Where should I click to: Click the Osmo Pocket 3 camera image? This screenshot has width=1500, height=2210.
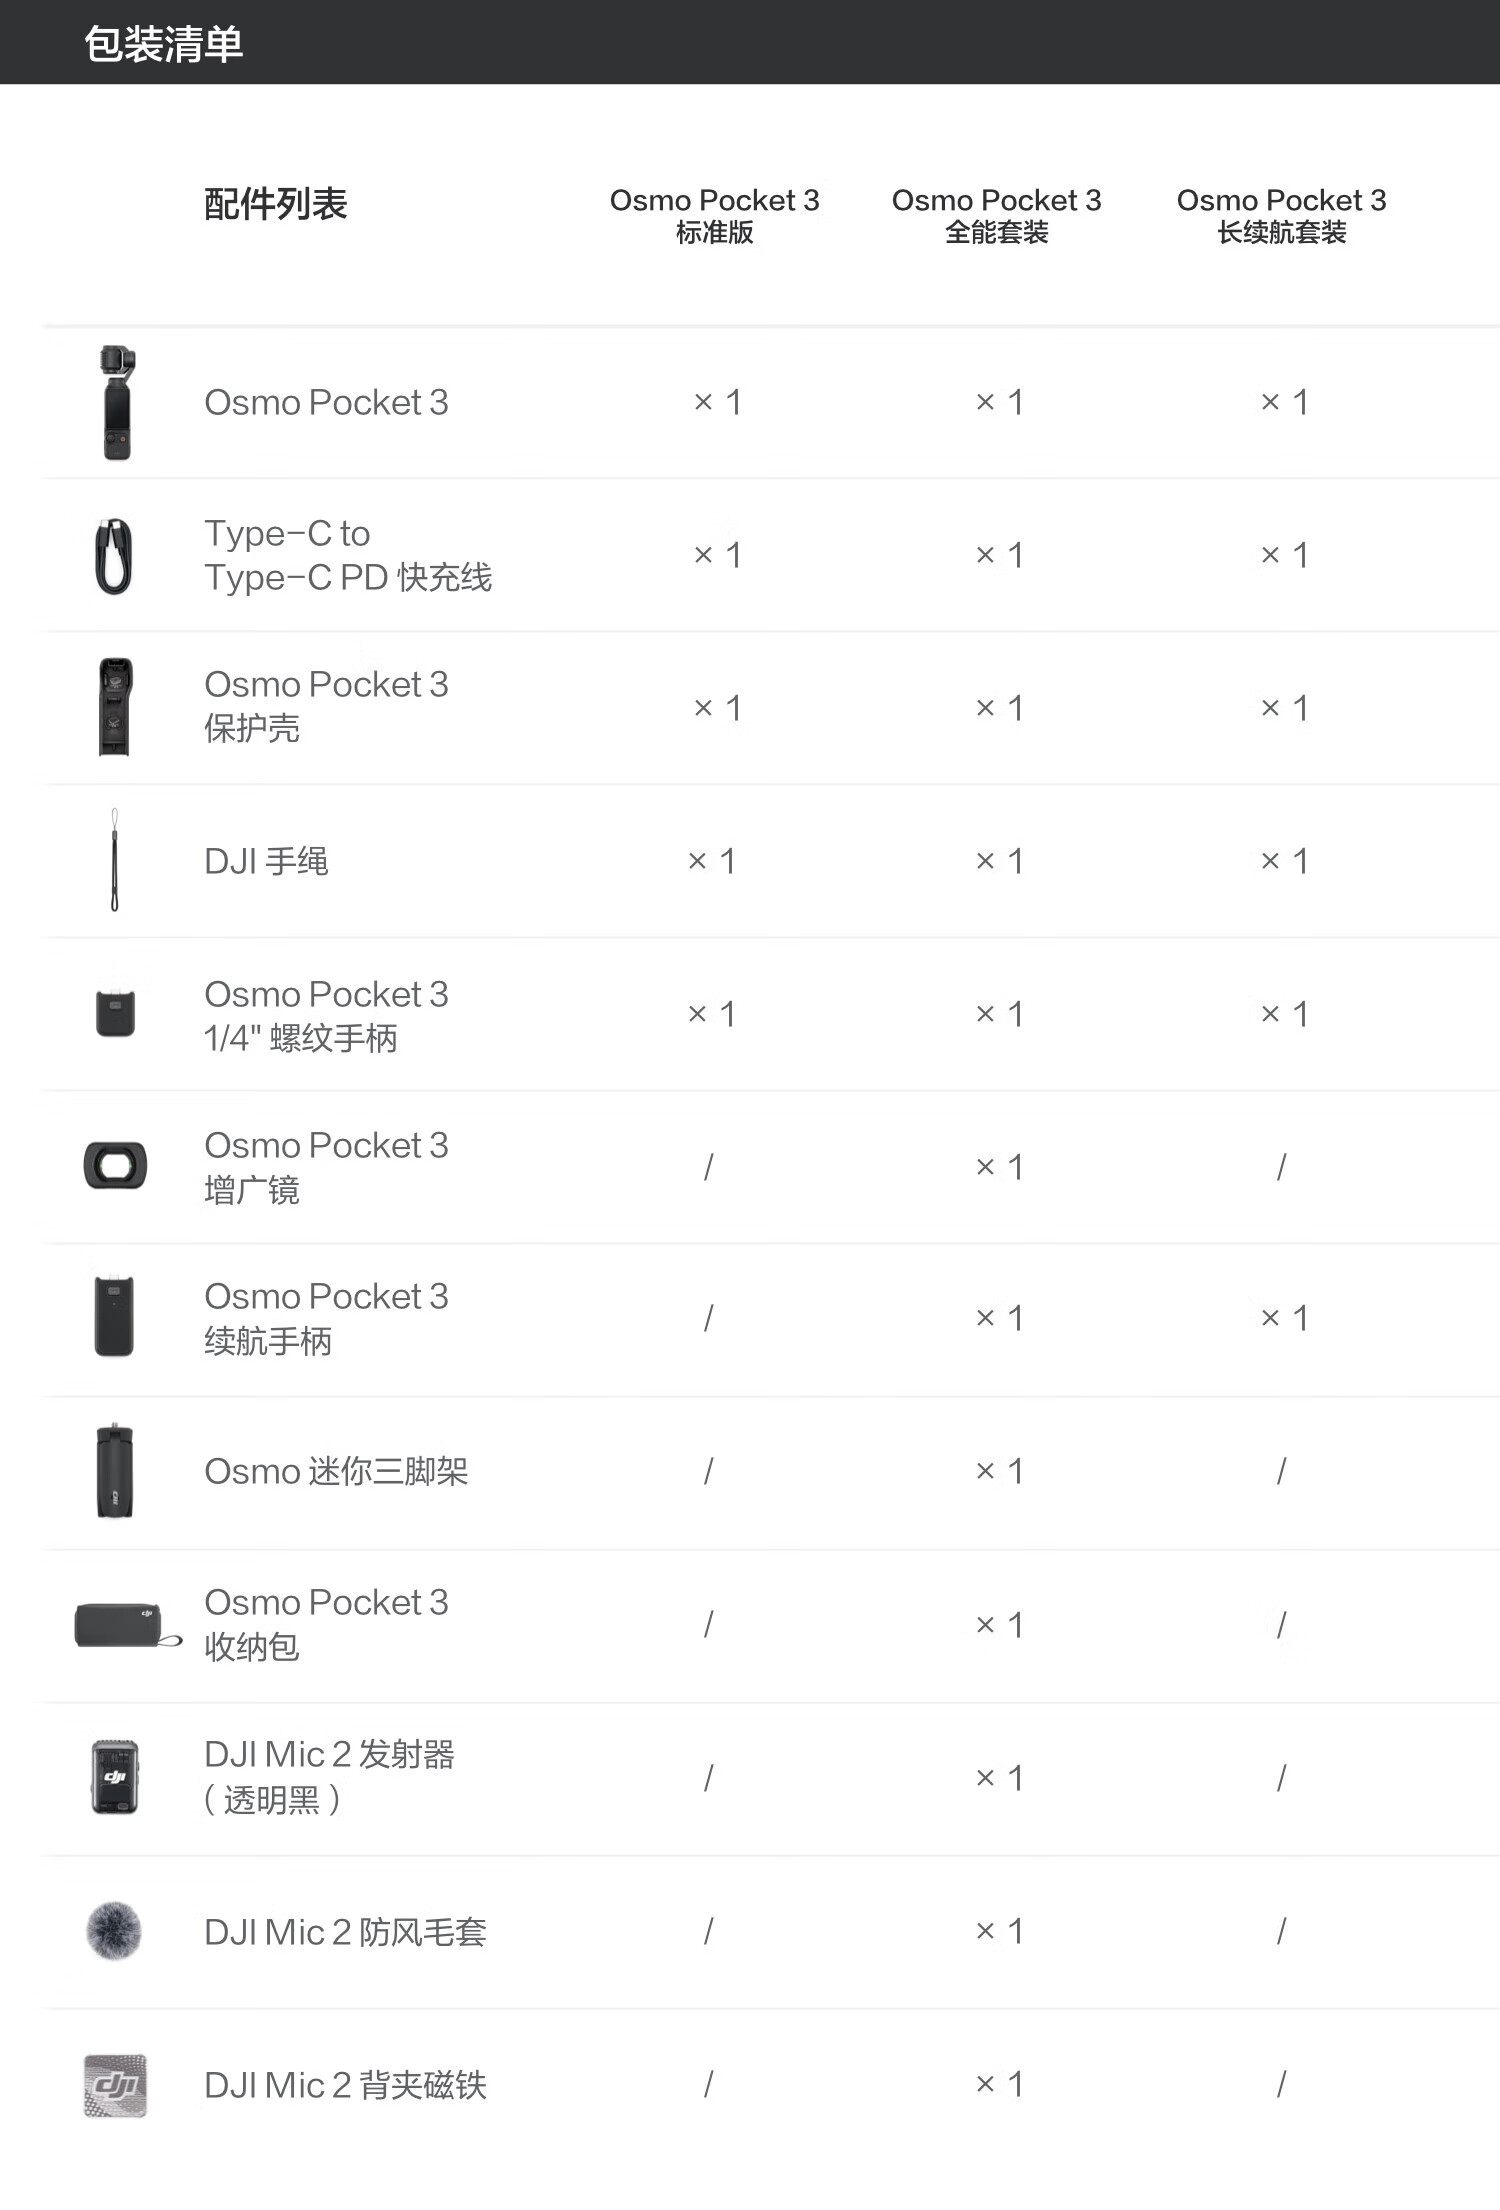tap(117, 403)
